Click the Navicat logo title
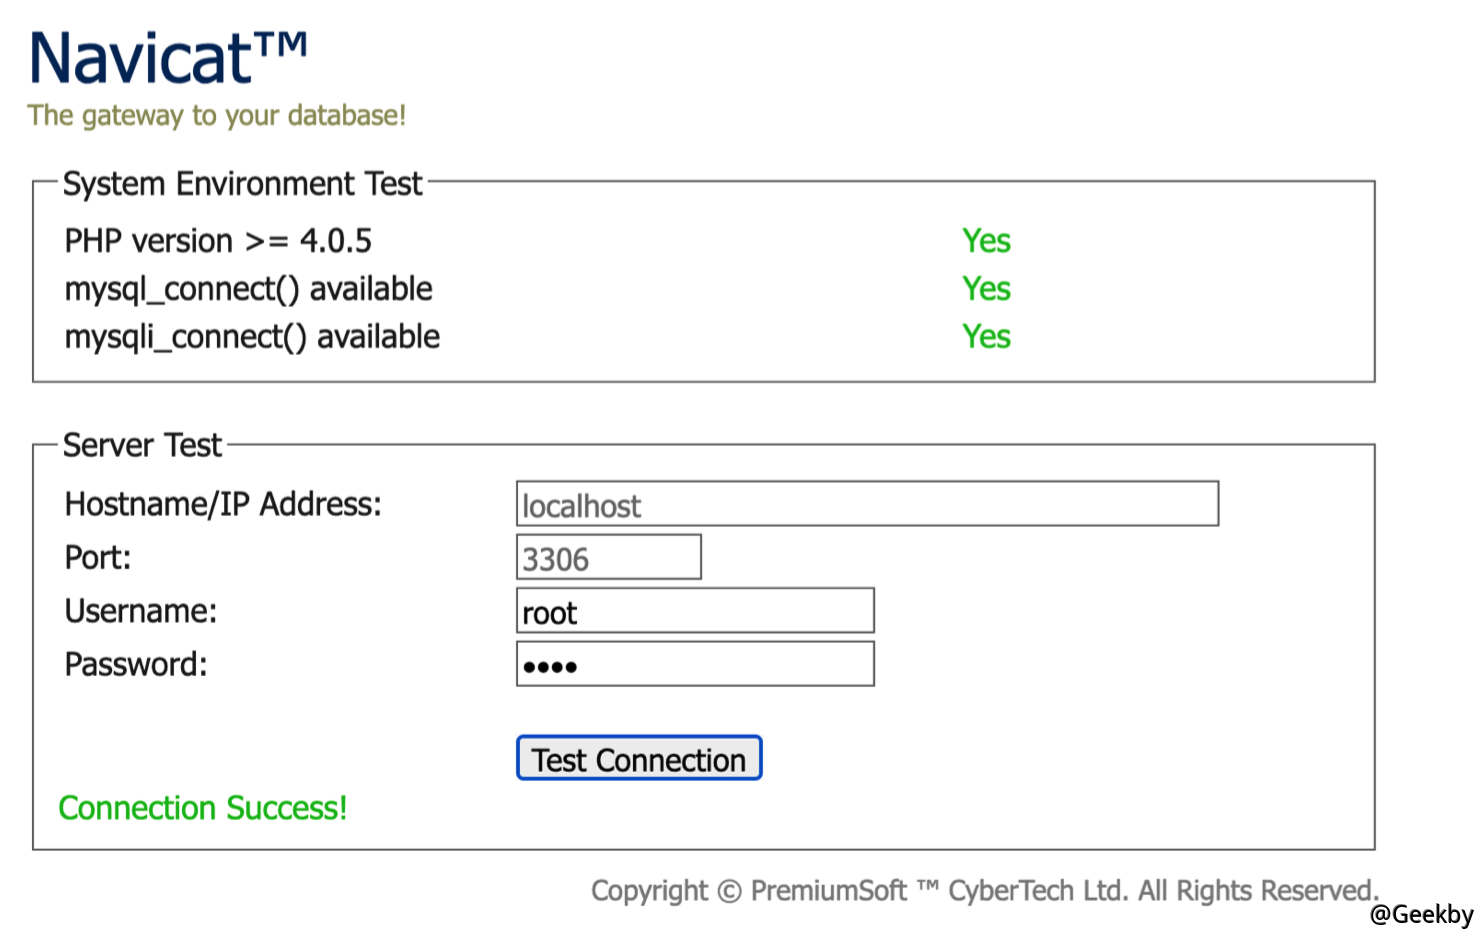The width and height of the screenshot is (1484, 938). click(167, 58)
